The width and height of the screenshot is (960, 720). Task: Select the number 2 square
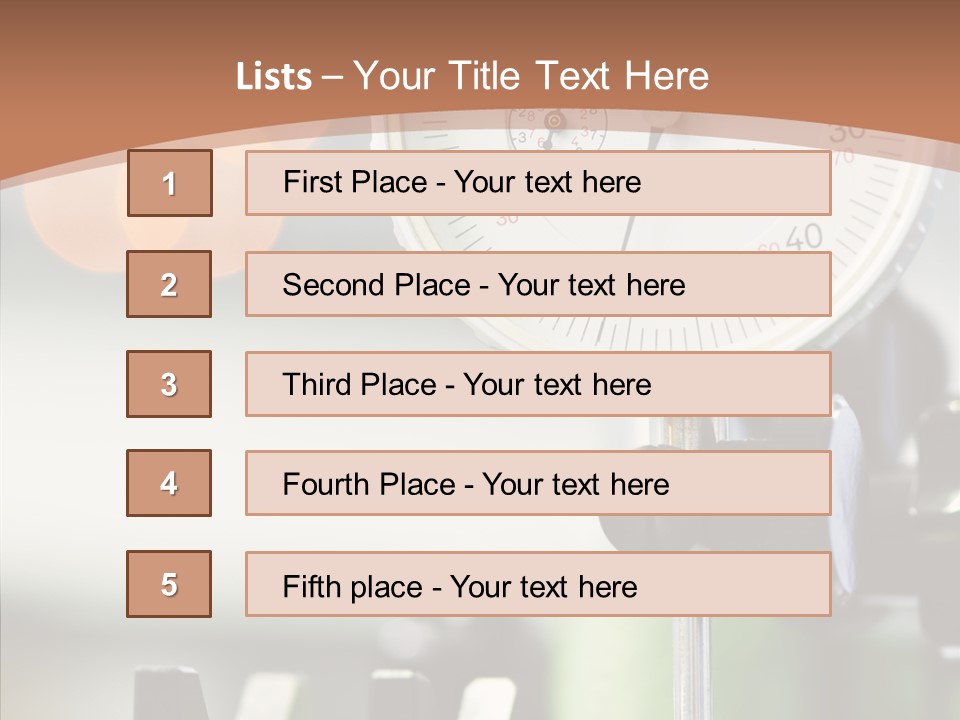pos(169,284)
